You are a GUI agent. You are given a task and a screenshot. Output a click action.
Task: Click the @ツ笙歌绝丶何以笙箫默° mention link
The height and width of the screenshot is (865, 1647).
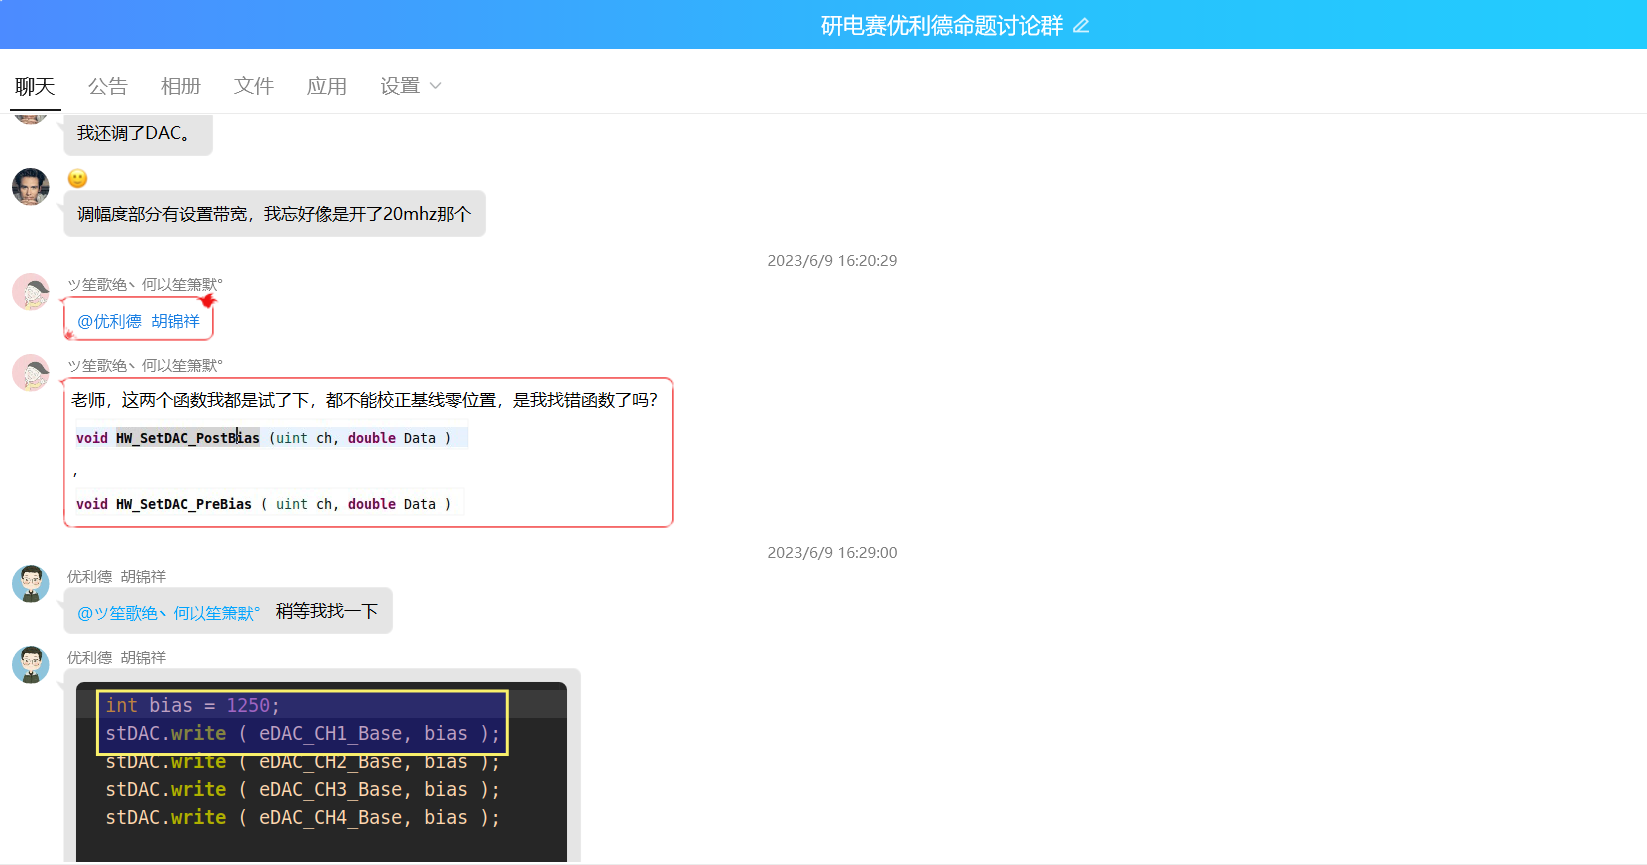click(x=169, y=613)
